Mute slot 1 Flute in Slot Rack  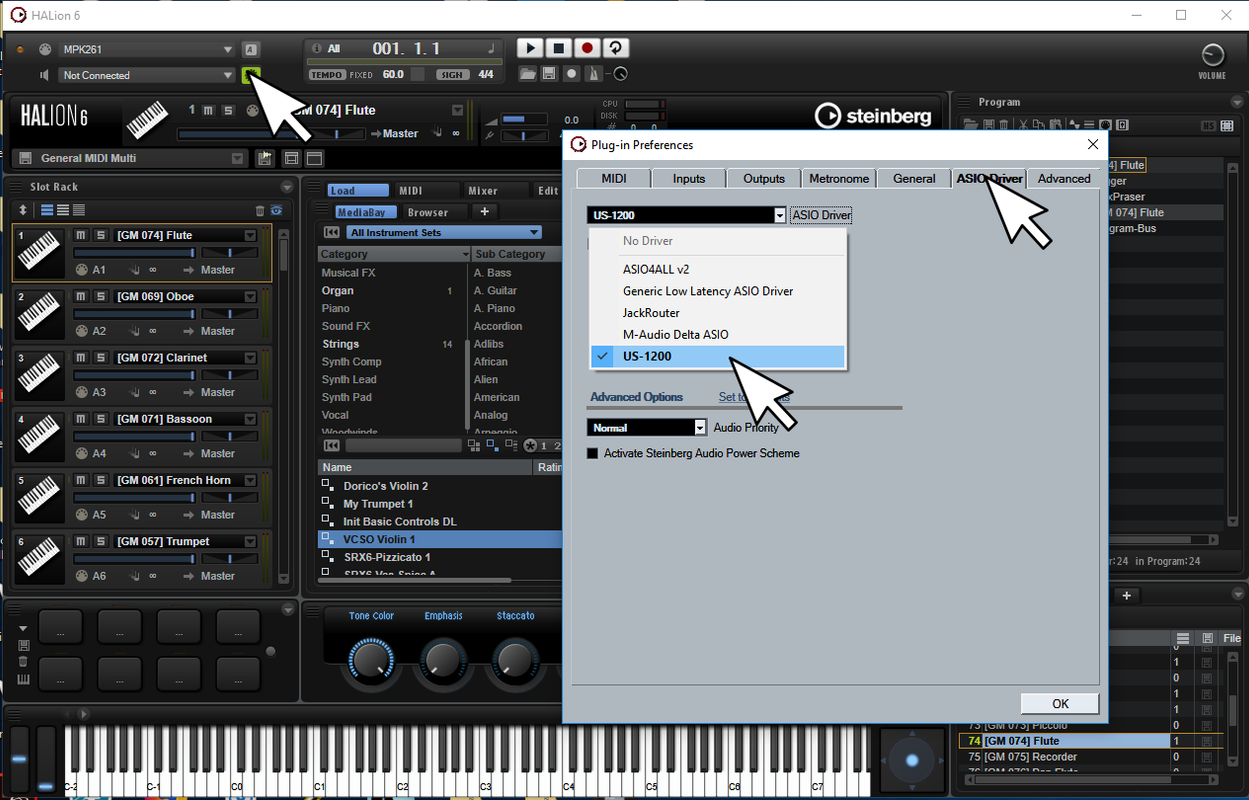[82, 235]
